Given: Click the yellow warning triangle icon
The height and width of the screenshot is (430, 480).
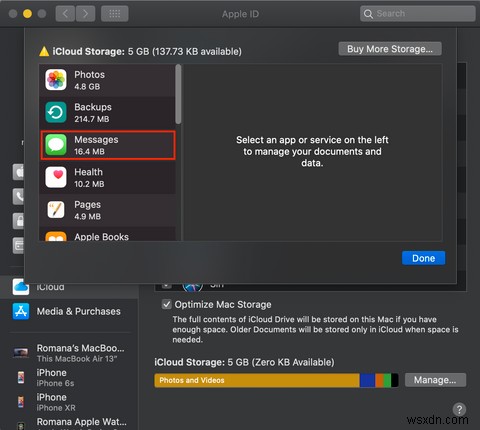Looking at the screenshot, I should click(x=44, y=51).
